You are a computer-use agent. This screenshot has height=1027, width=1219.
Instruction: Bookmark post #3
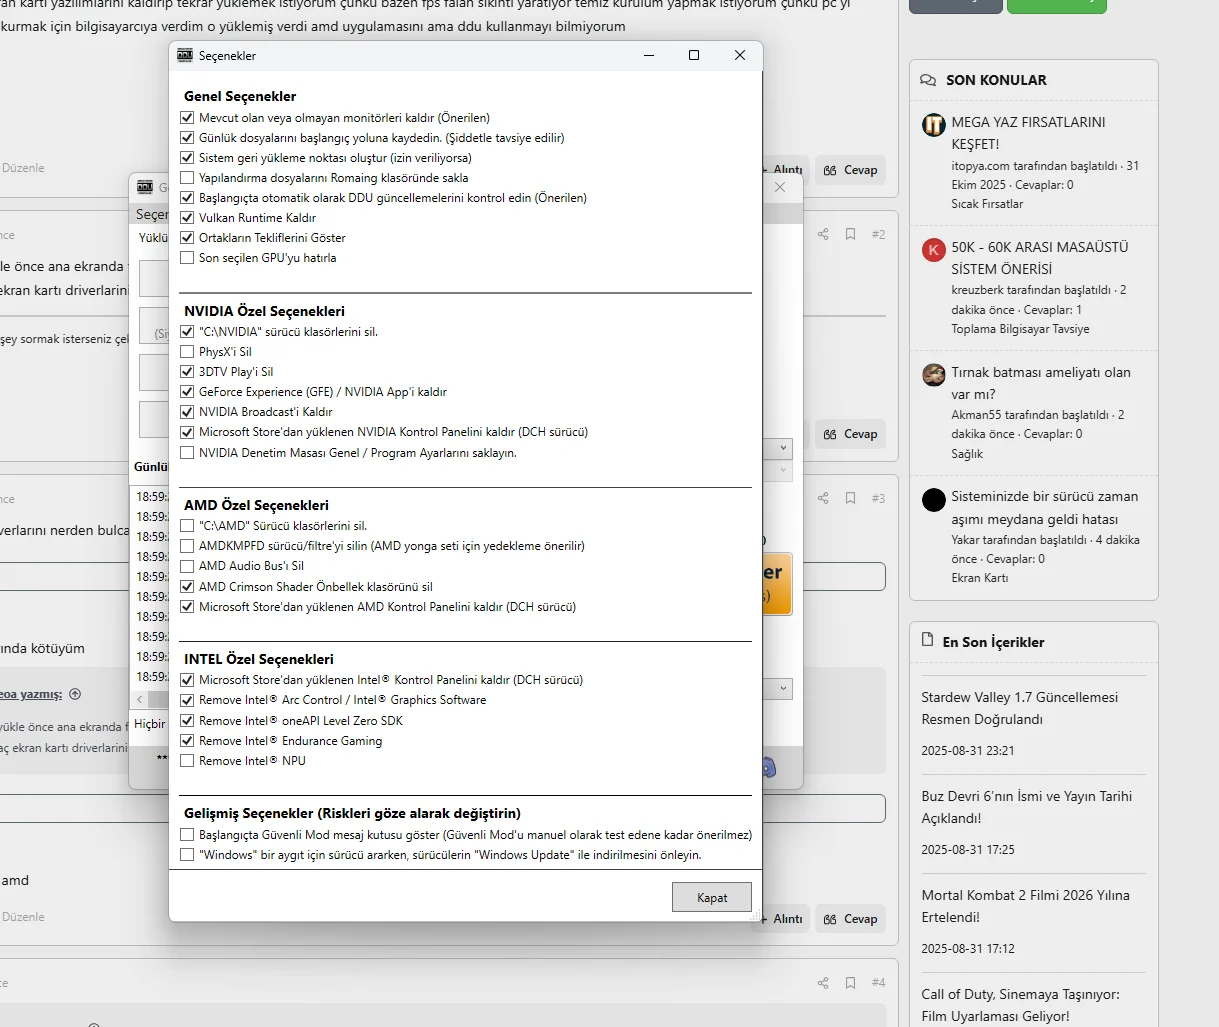[x=850, y=498]
